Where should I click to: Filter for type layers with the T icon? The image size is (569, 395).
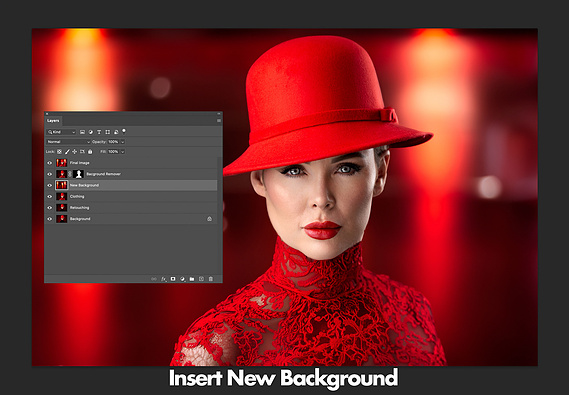point(99,132)
